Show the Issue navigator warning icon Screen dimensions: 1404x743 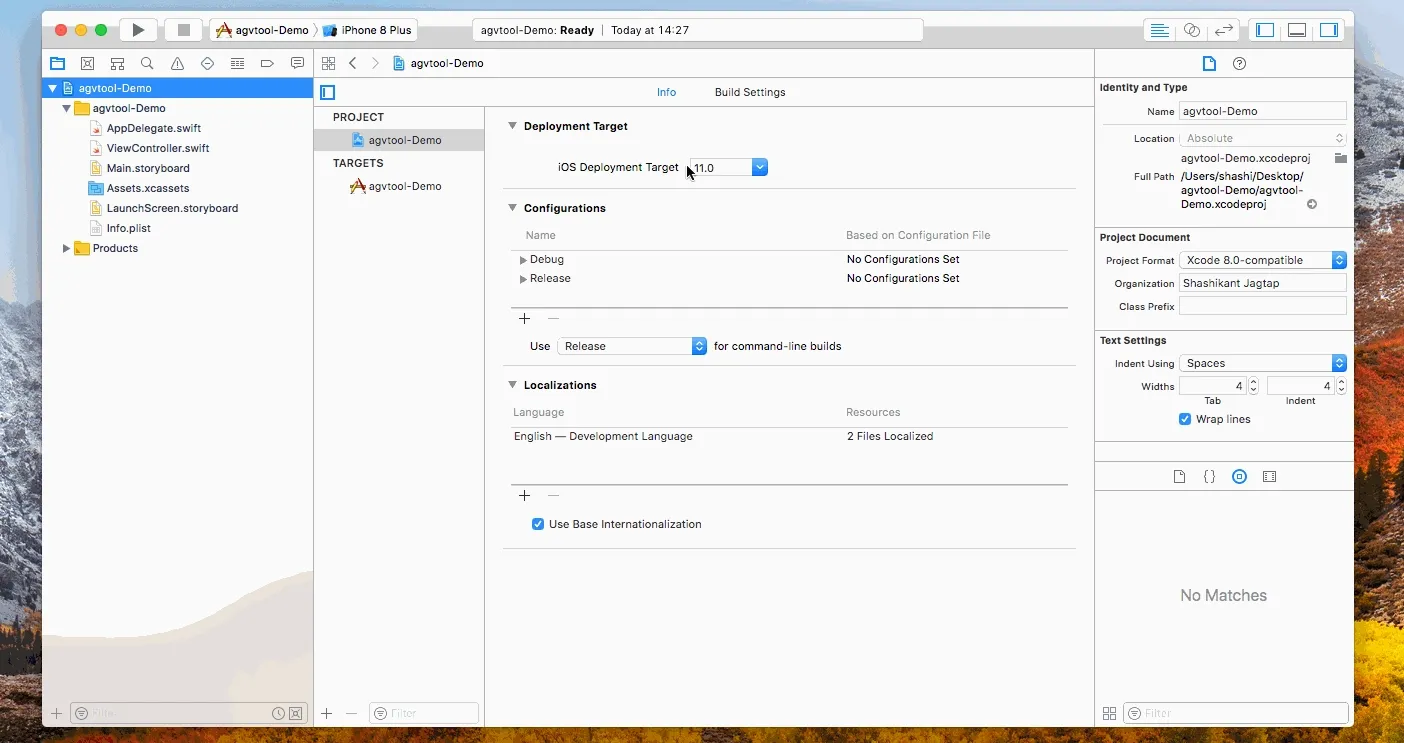tap(177, 63)
